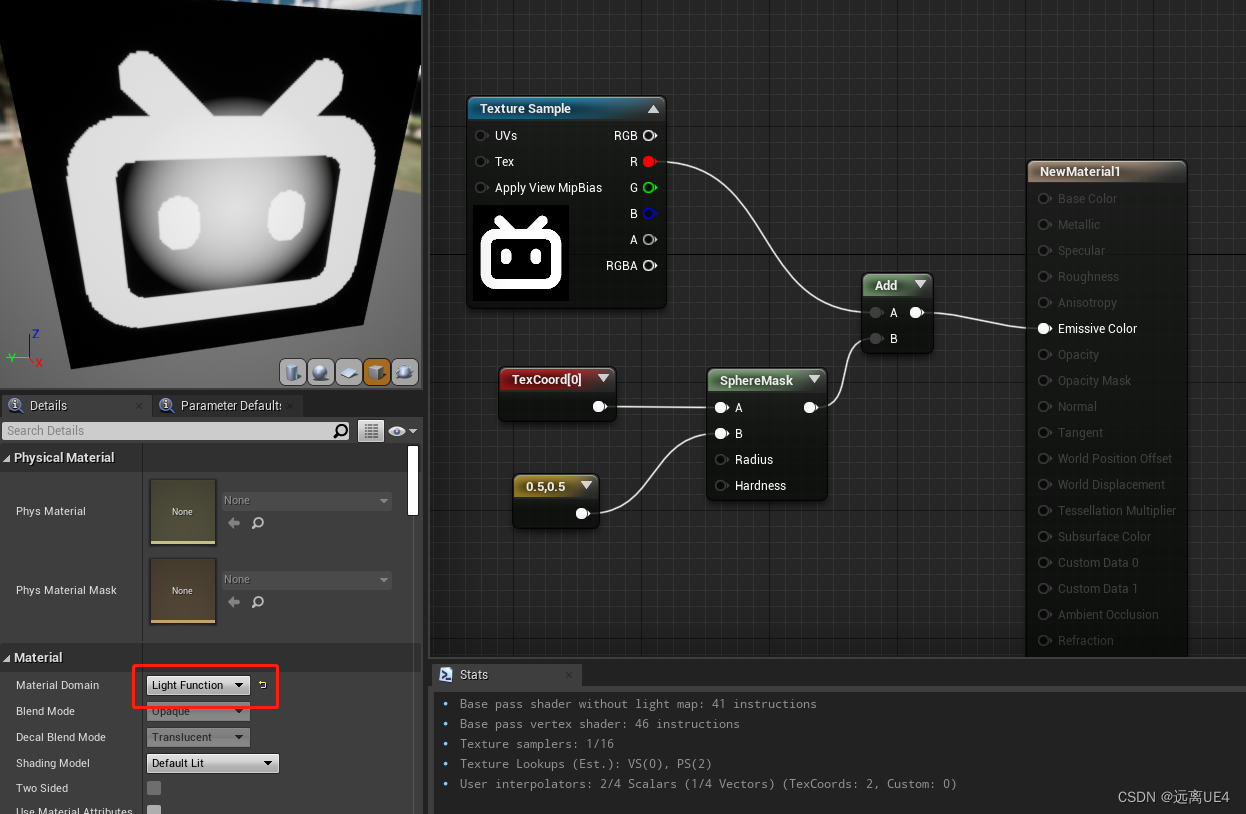Viewport: 1246px width, 814px height.
Task: Toggle Use Material Attributes checkbox
Action: point(154,811)
